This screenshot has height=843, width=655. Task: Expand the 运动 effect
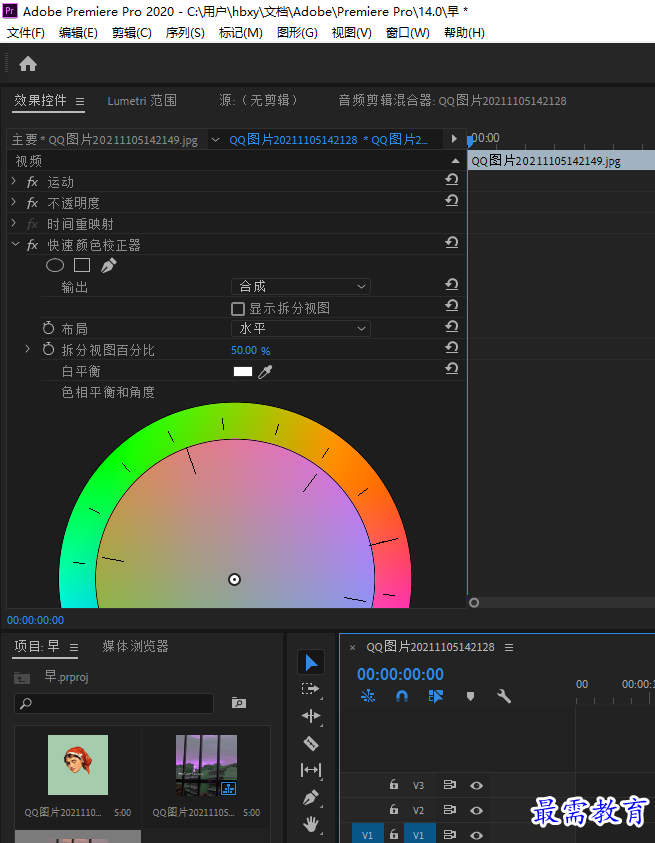(14, 182)
